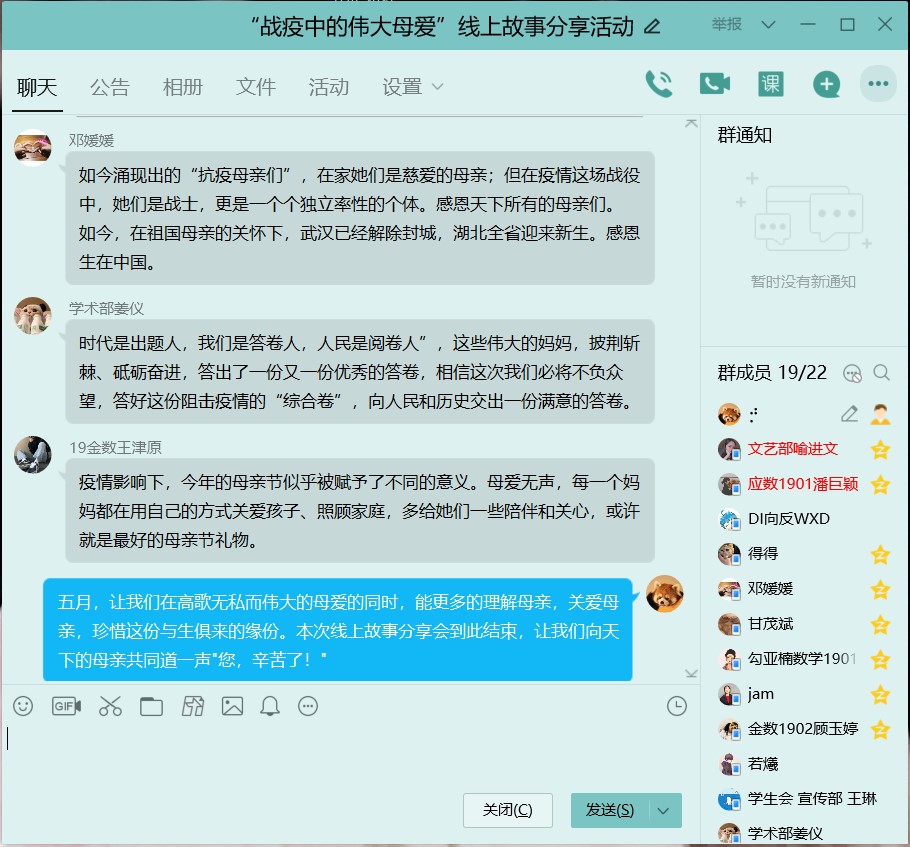Edit the group name with the pencil icon
The height and width of the screenshot is (847, 910).
[x=653, y=27]
